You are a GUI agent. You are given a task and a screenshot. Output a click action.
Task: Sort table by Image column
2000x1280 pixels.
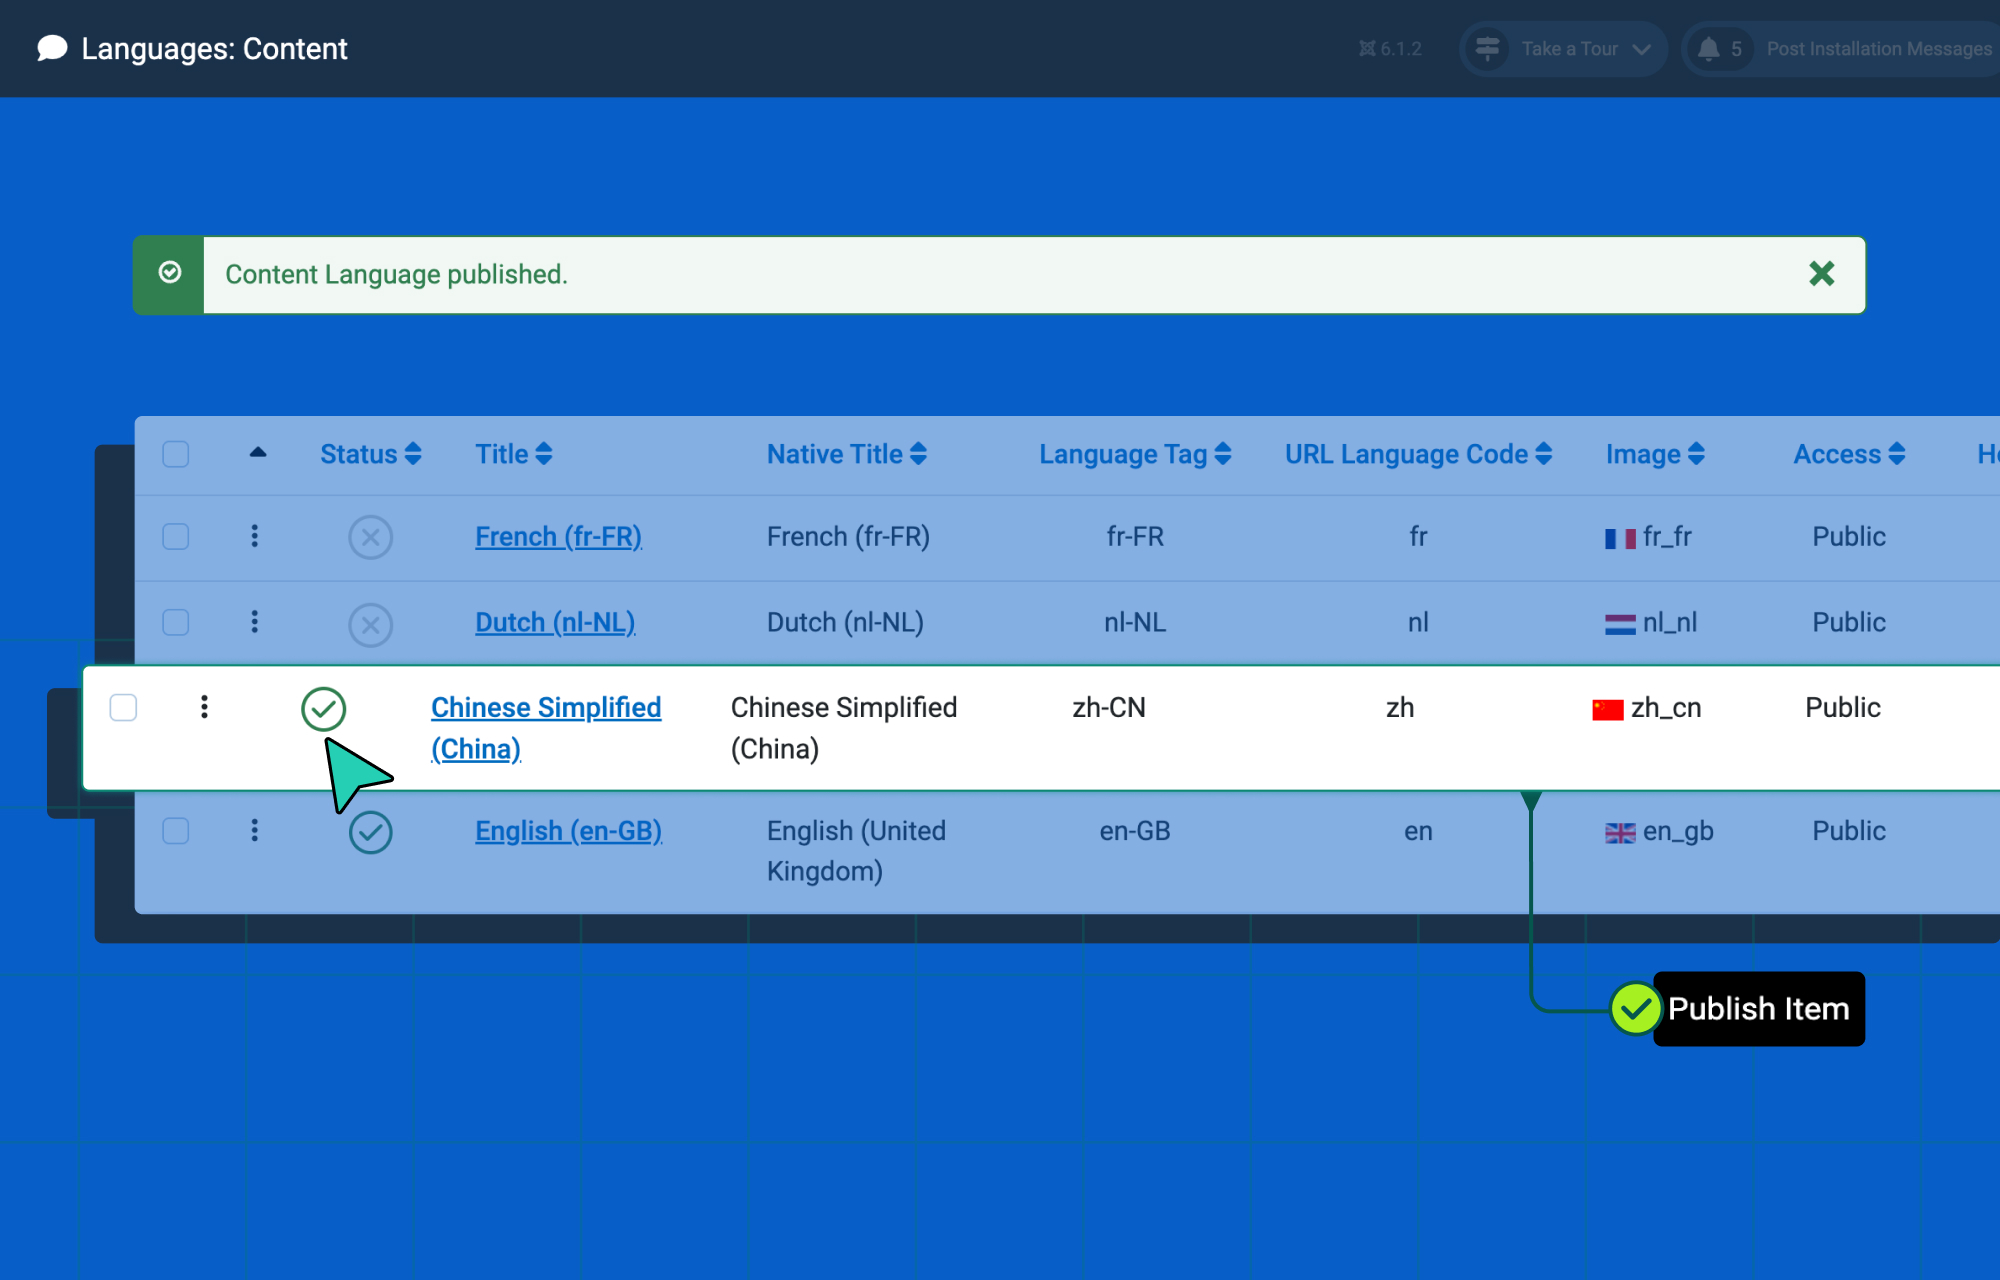1655,454
